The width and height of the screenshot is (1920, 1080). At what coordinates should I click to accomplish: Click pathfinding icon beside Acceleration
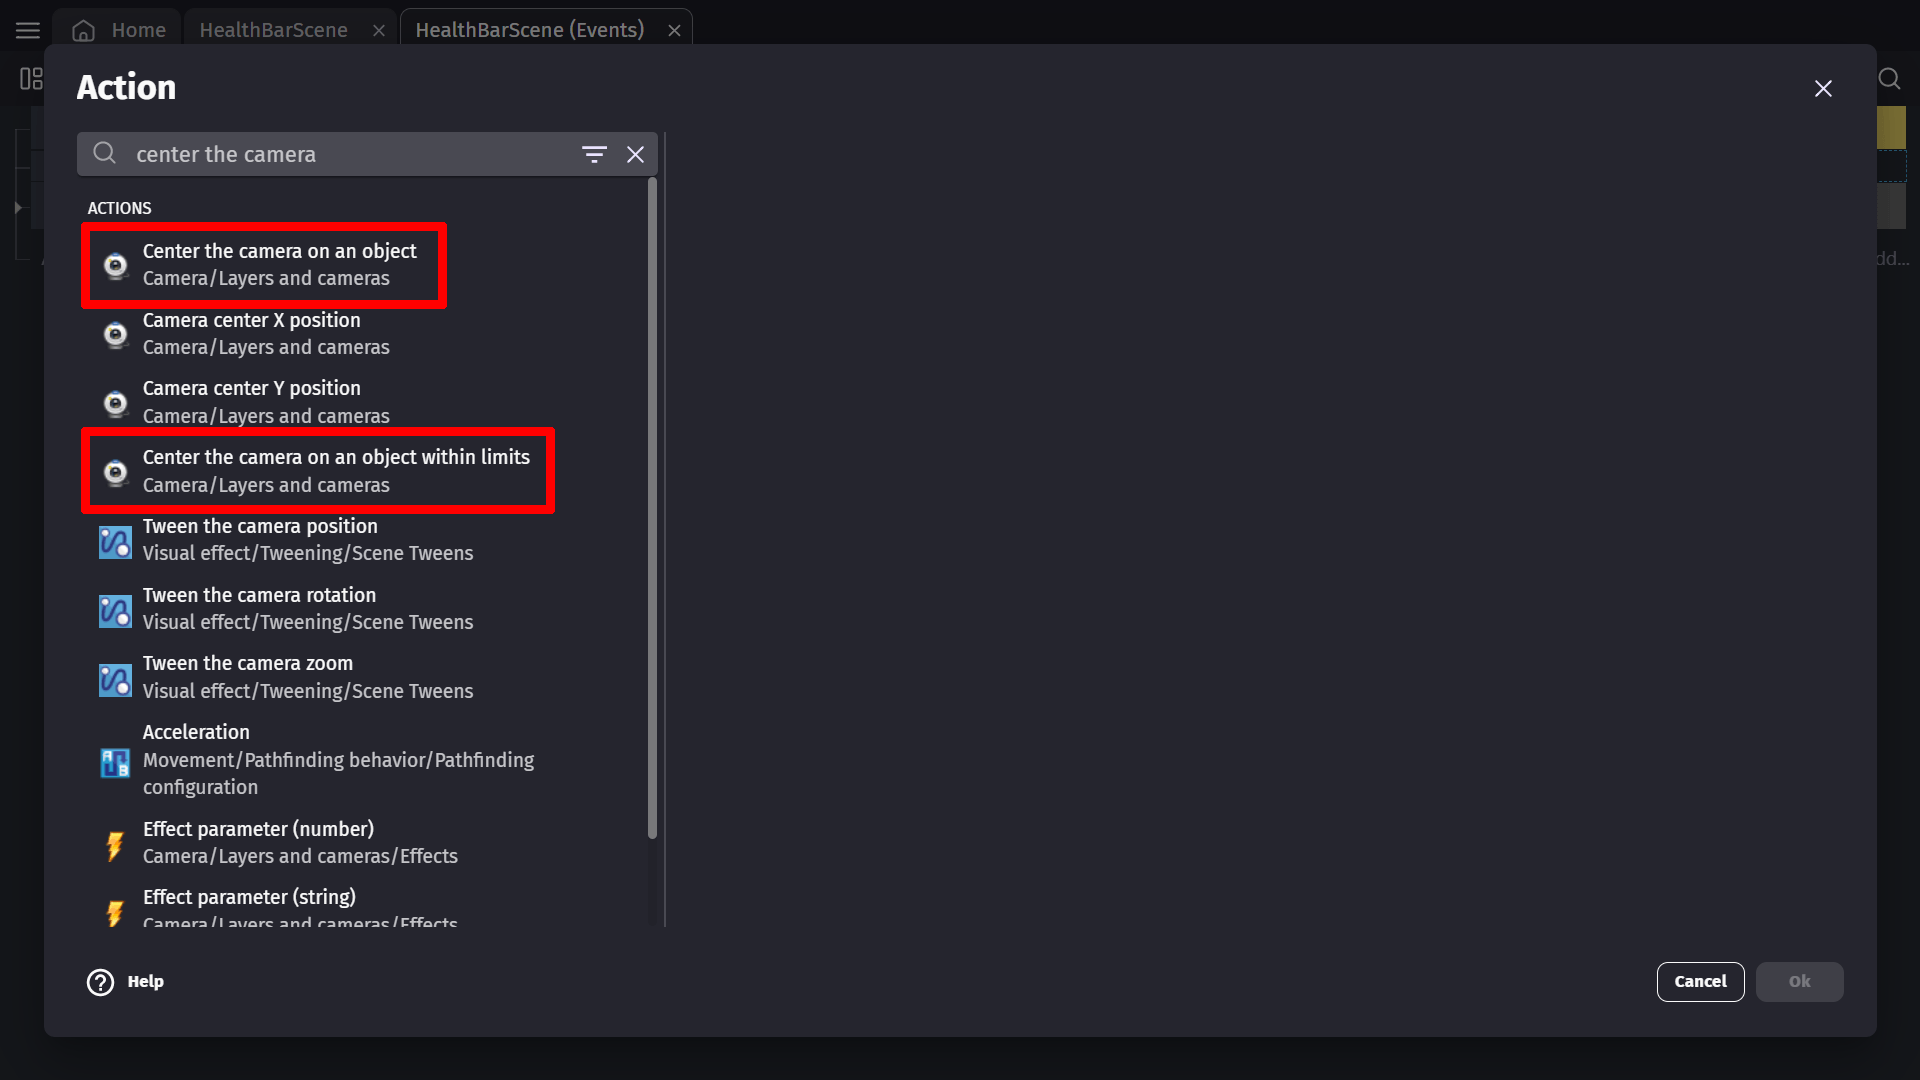(x=115, y=761)
